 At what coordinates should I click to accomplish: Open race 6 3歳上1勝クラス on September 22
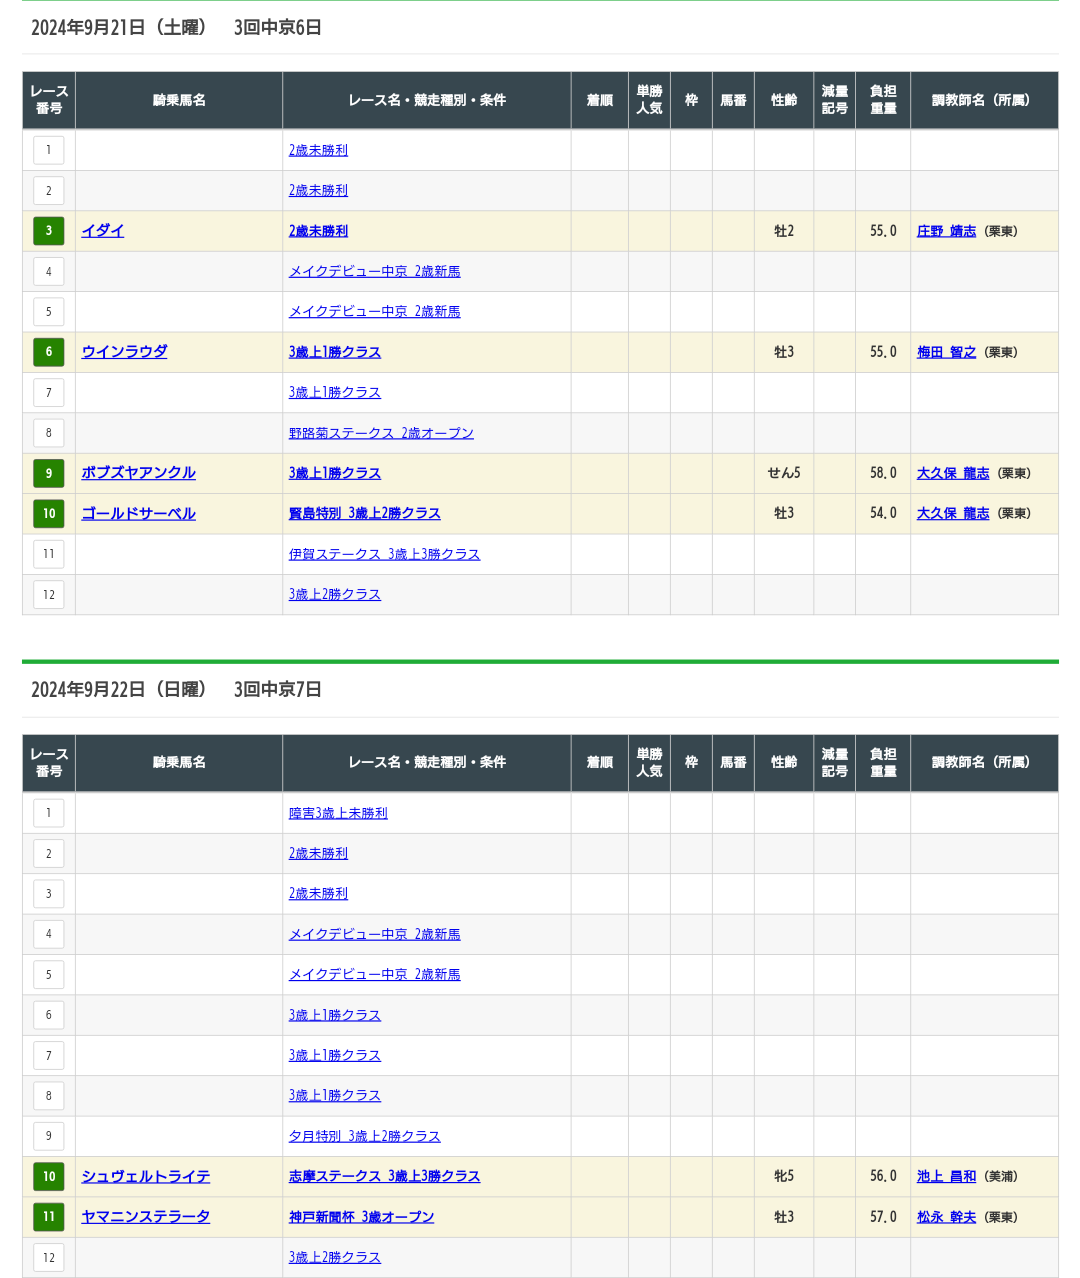[x=335, y=1015]
